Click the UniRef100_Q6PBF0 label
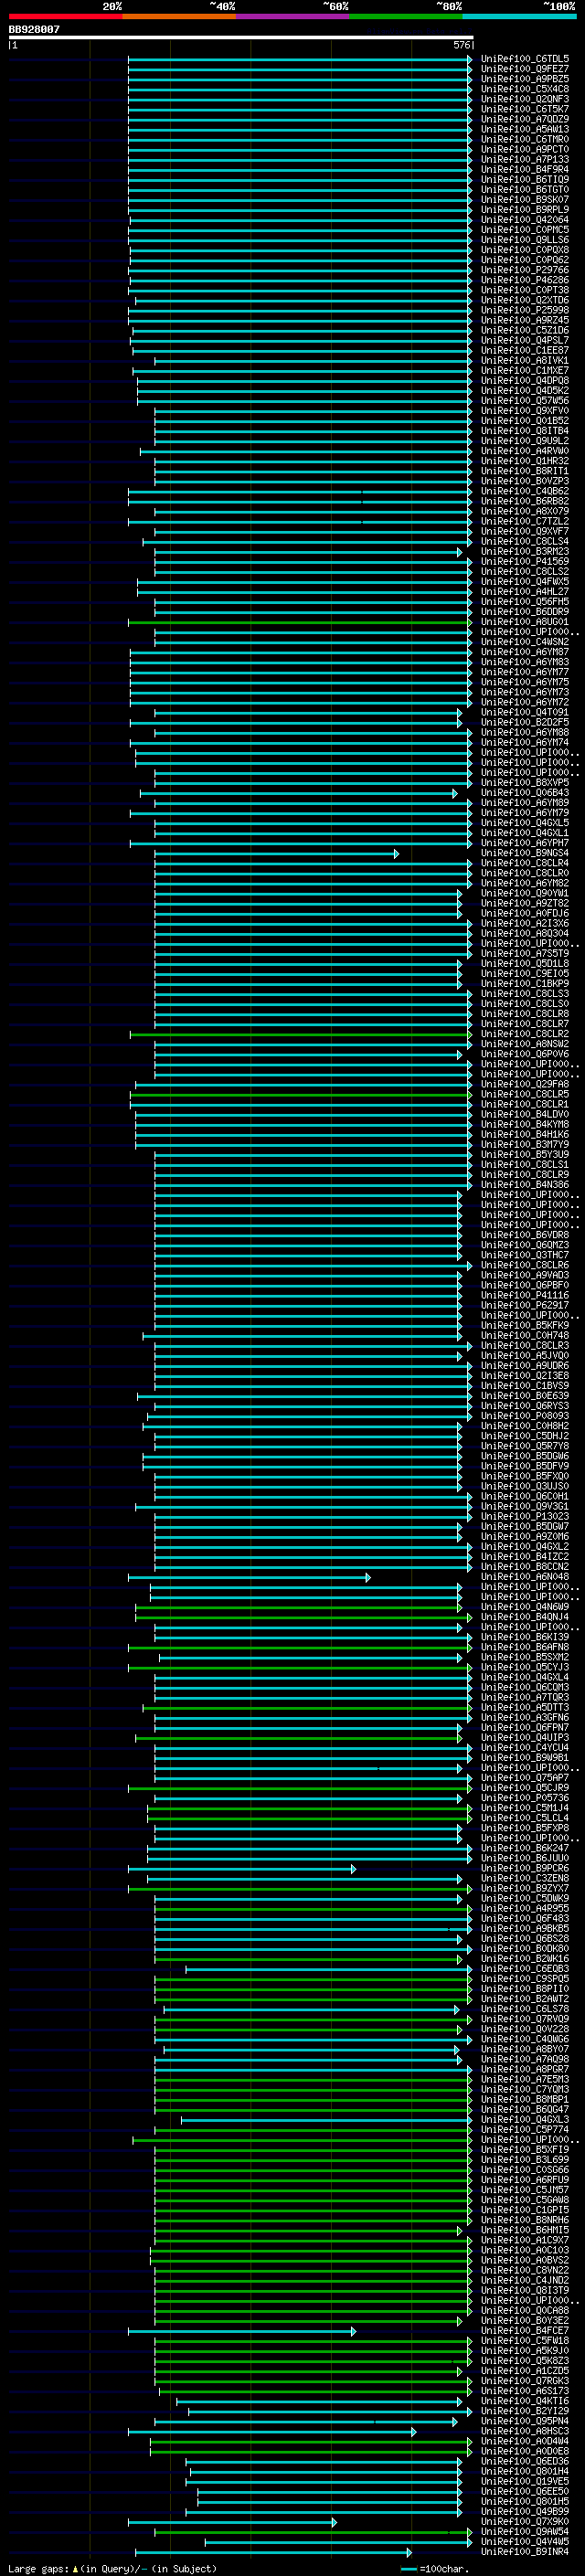 tap(525, 1285)
